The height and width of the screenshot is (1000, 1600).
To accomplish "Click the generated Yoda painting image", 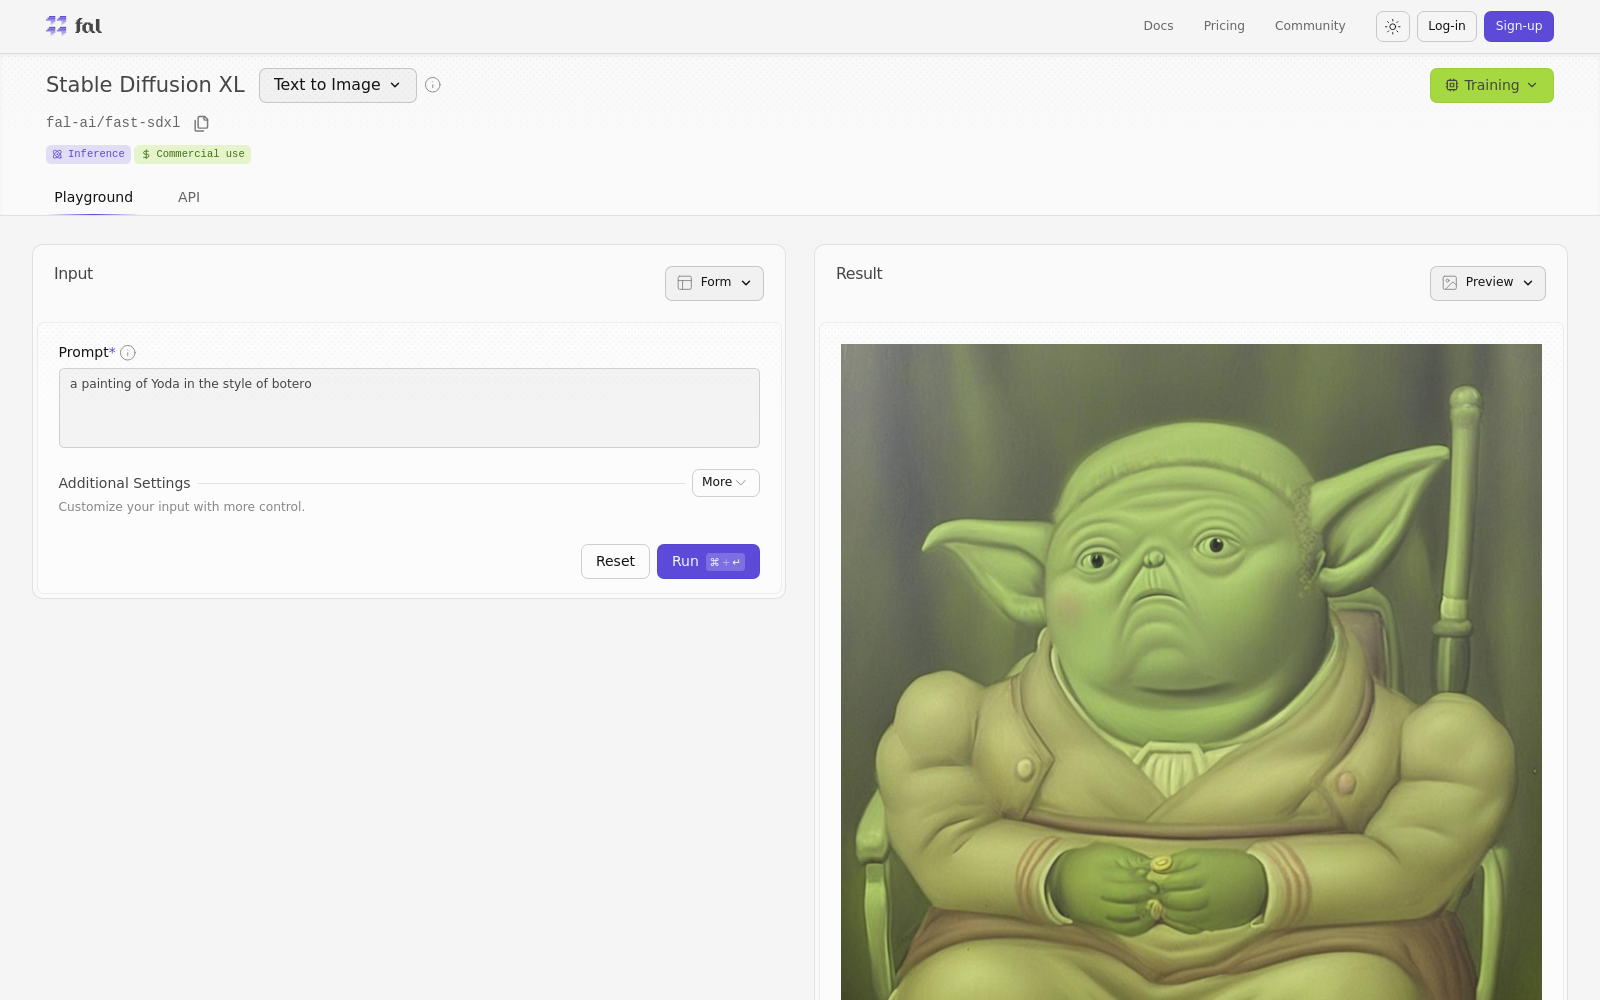I will coord(1191,672).
